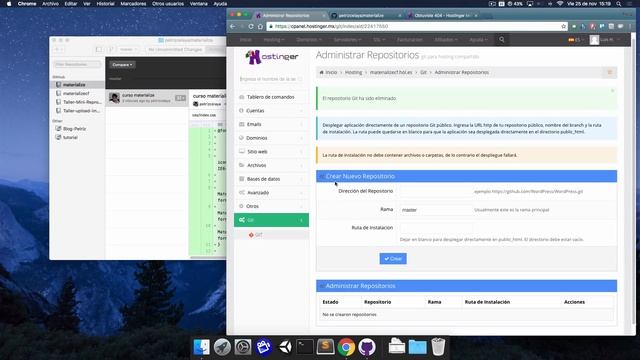The width and height of the screenshot is (640, 360).
Task: Click the Crear button
Action: click(x=393, y=259)
